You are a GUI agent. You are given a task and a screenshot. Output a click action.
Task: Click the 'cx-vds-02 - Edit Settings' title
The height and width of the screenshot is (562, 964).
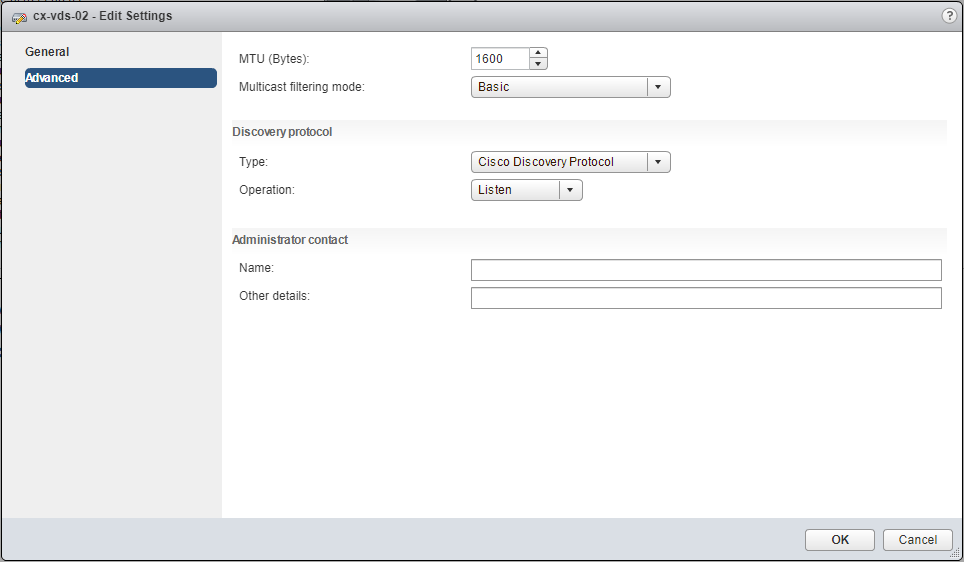click(x=103, y=16)
